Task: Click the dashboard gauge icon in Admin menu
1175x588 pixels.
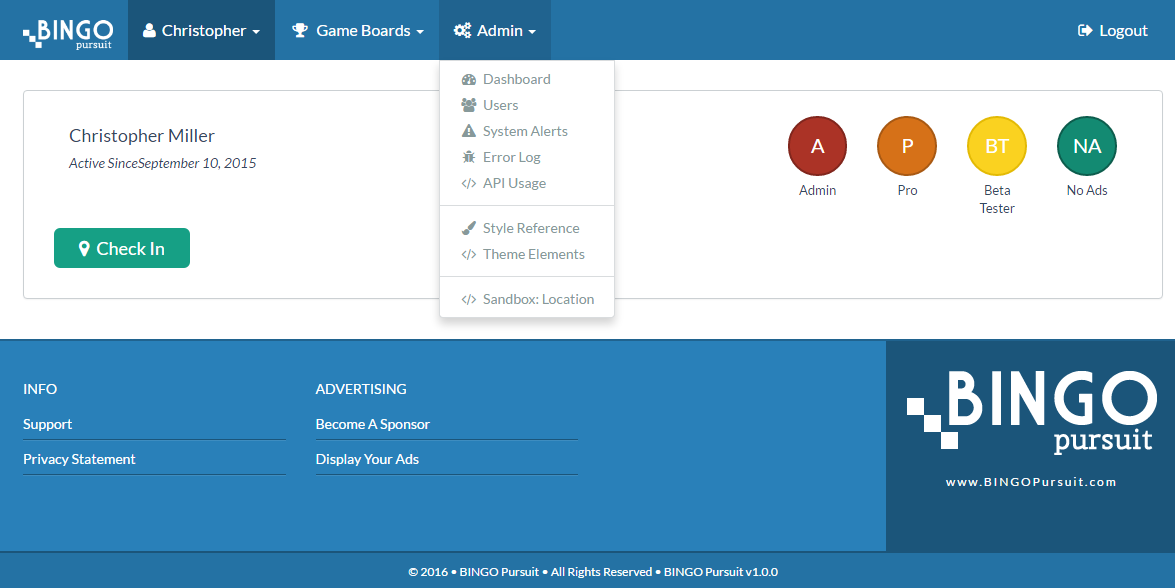Action: point(468,80)
